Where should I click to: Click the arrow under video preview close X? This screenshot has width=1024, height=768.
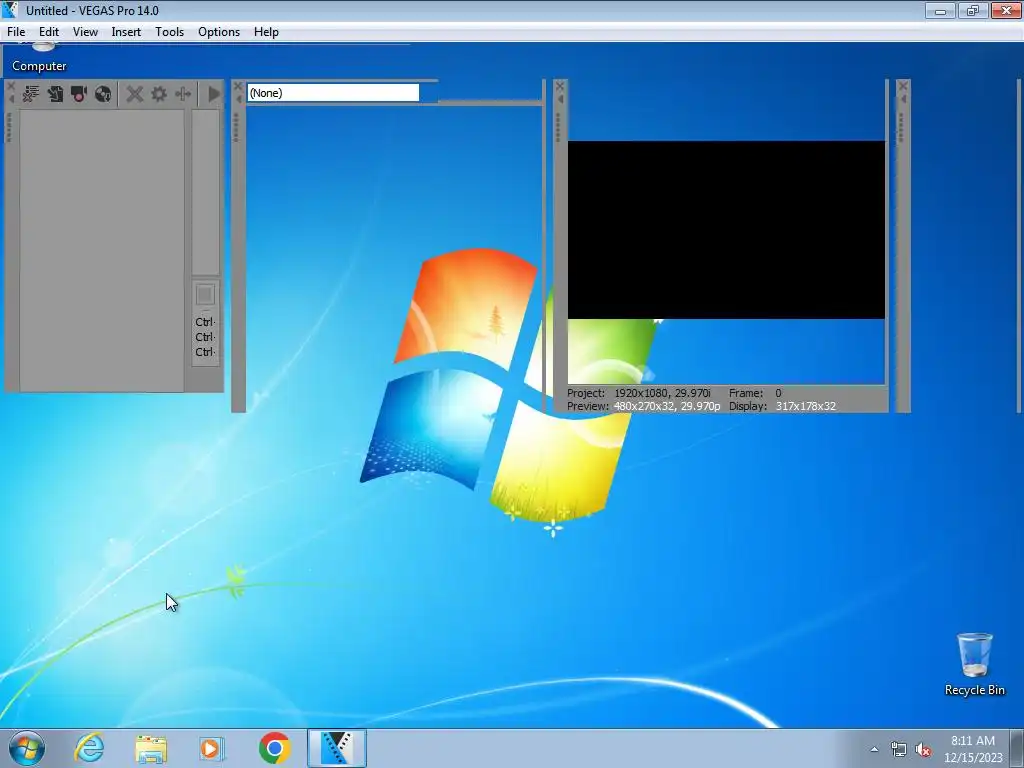[559, 99]
